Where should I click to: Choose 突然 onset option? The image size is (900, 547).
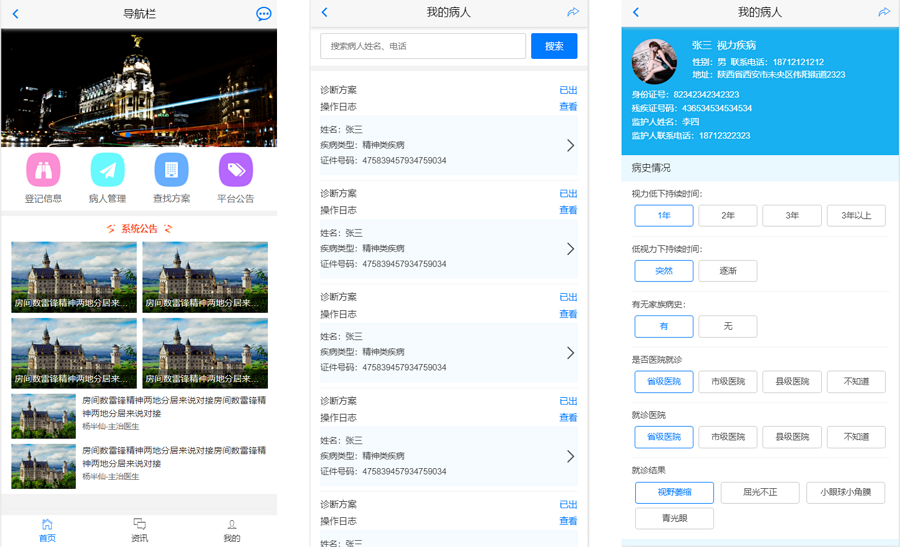pos(664,271)
